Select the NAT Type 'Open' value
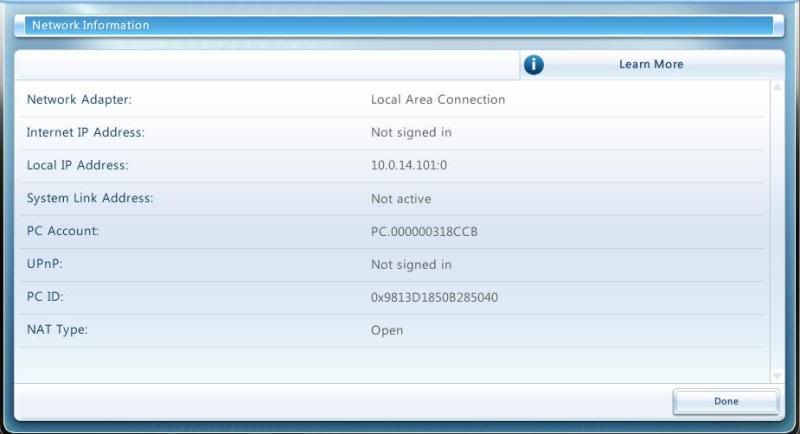 tap(387, 330)
